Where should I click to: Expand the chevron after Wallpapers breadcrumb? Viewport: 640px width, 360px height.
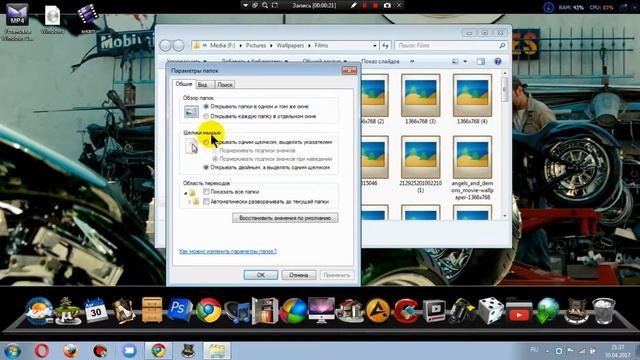tap(310, 46)
